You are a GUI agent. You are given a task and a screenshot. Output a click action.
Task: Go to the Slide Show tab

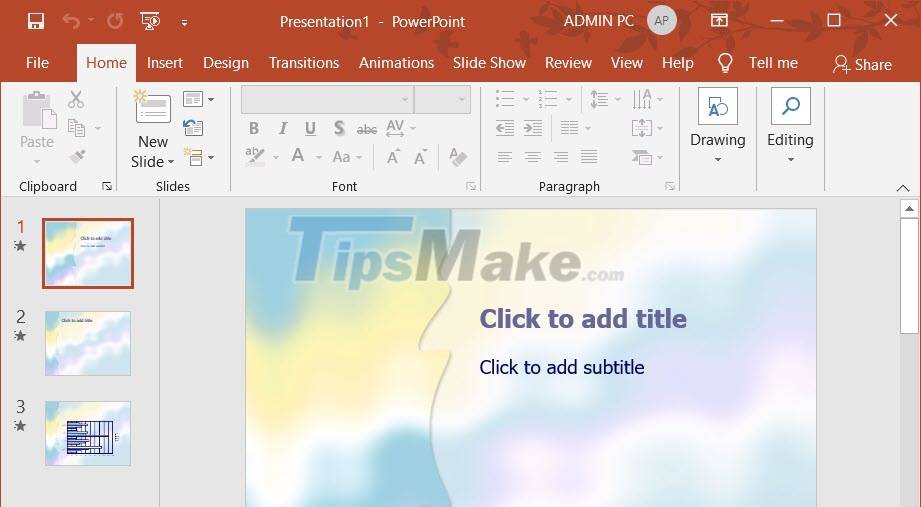[489, 63]
